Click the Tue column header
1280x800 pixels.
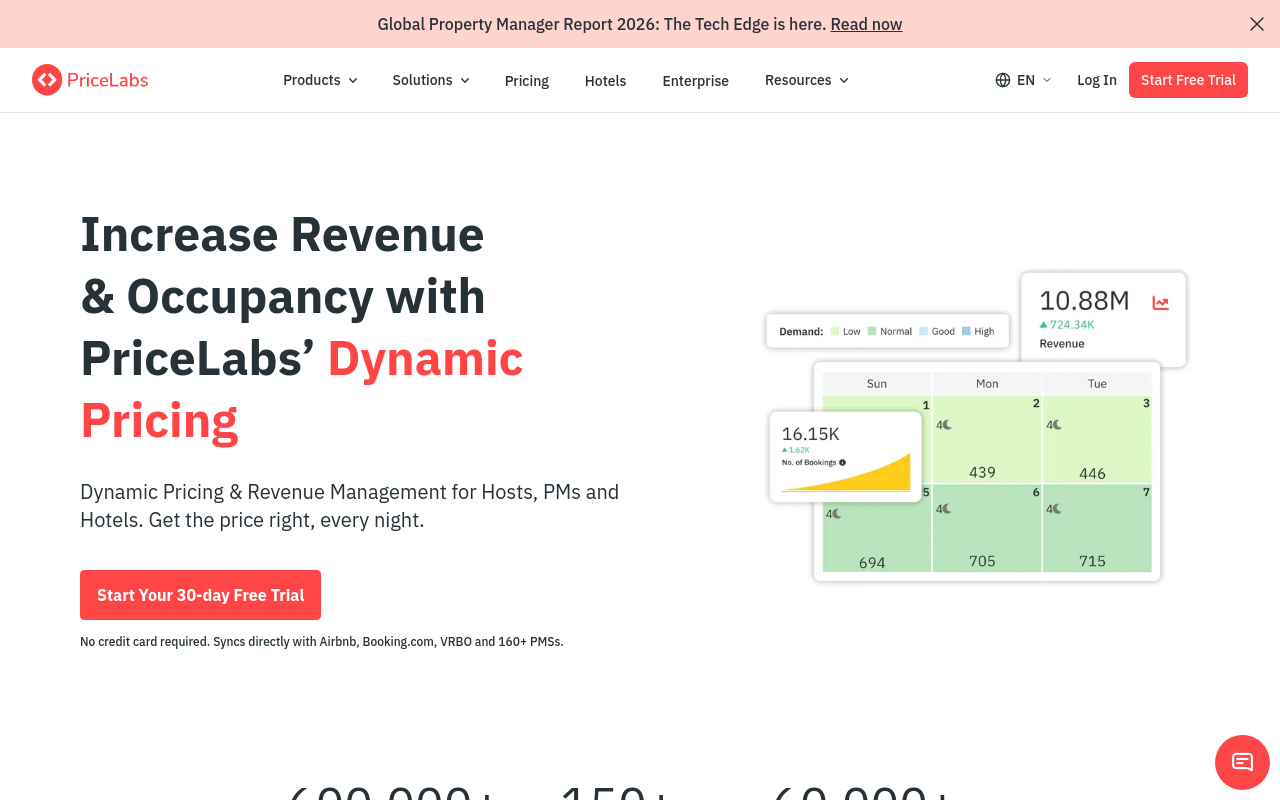pos(1097,384)
